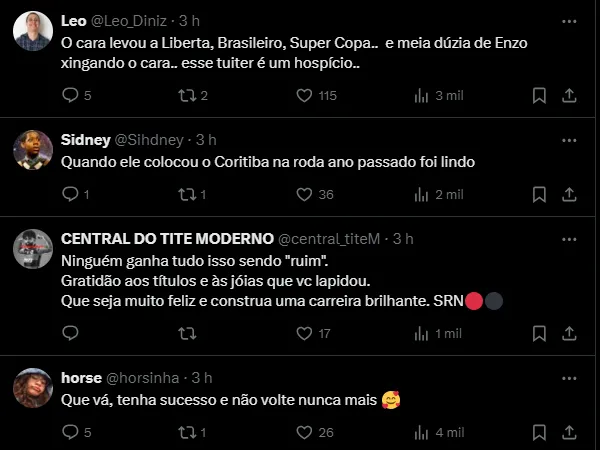
Task: Open more options on Sidney's tweet
Action: [x=568, y=139]
